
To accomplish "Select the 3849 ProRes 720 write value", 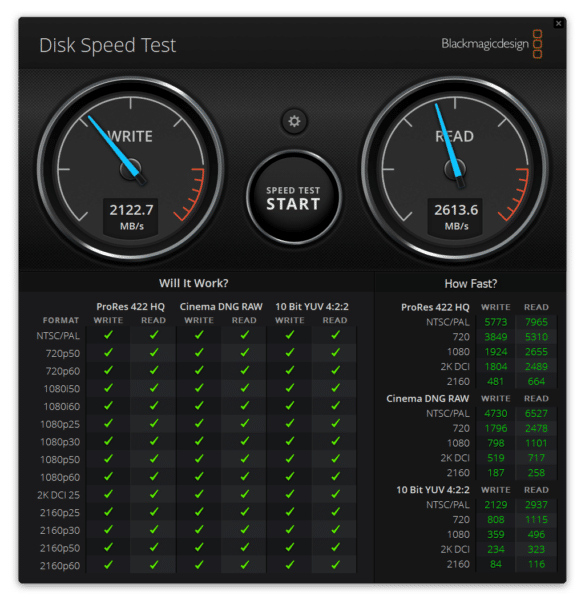I will point(496,337).
